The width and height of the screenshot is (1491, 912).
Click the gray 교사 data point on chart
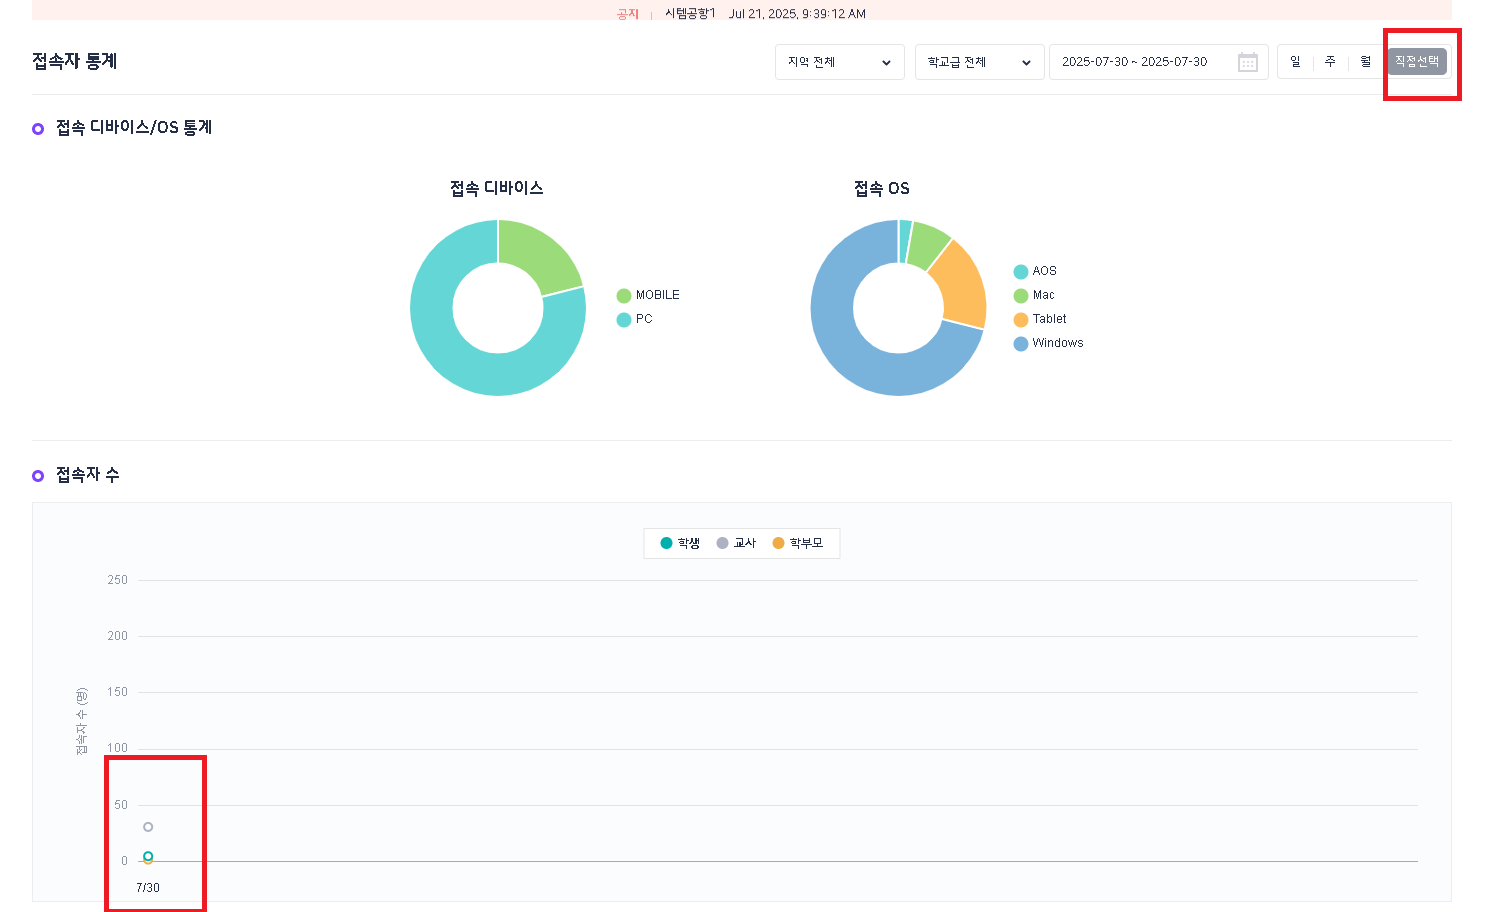pyautogui.click(x=148, y=827)
